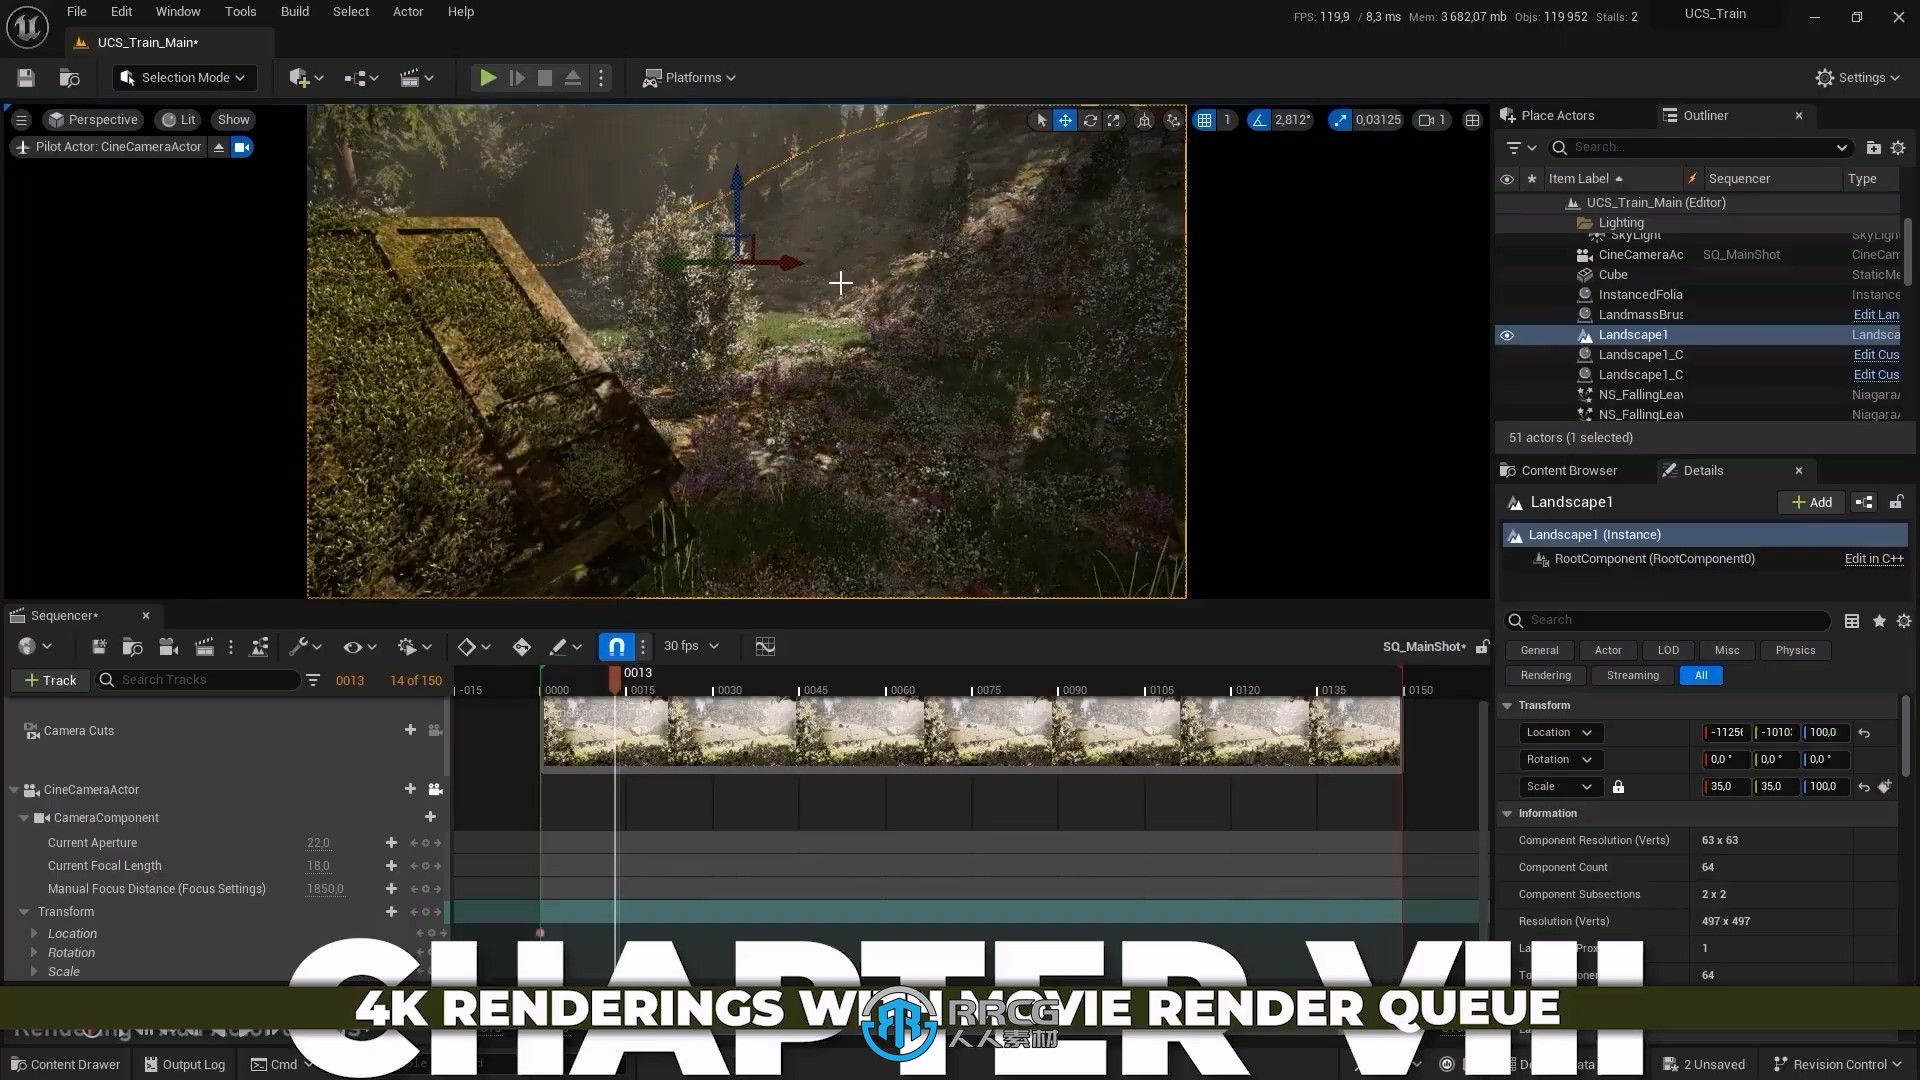Toggle viewport grid snapping icon
Screen dimensions: 1920x1080
coord(1205,120)
